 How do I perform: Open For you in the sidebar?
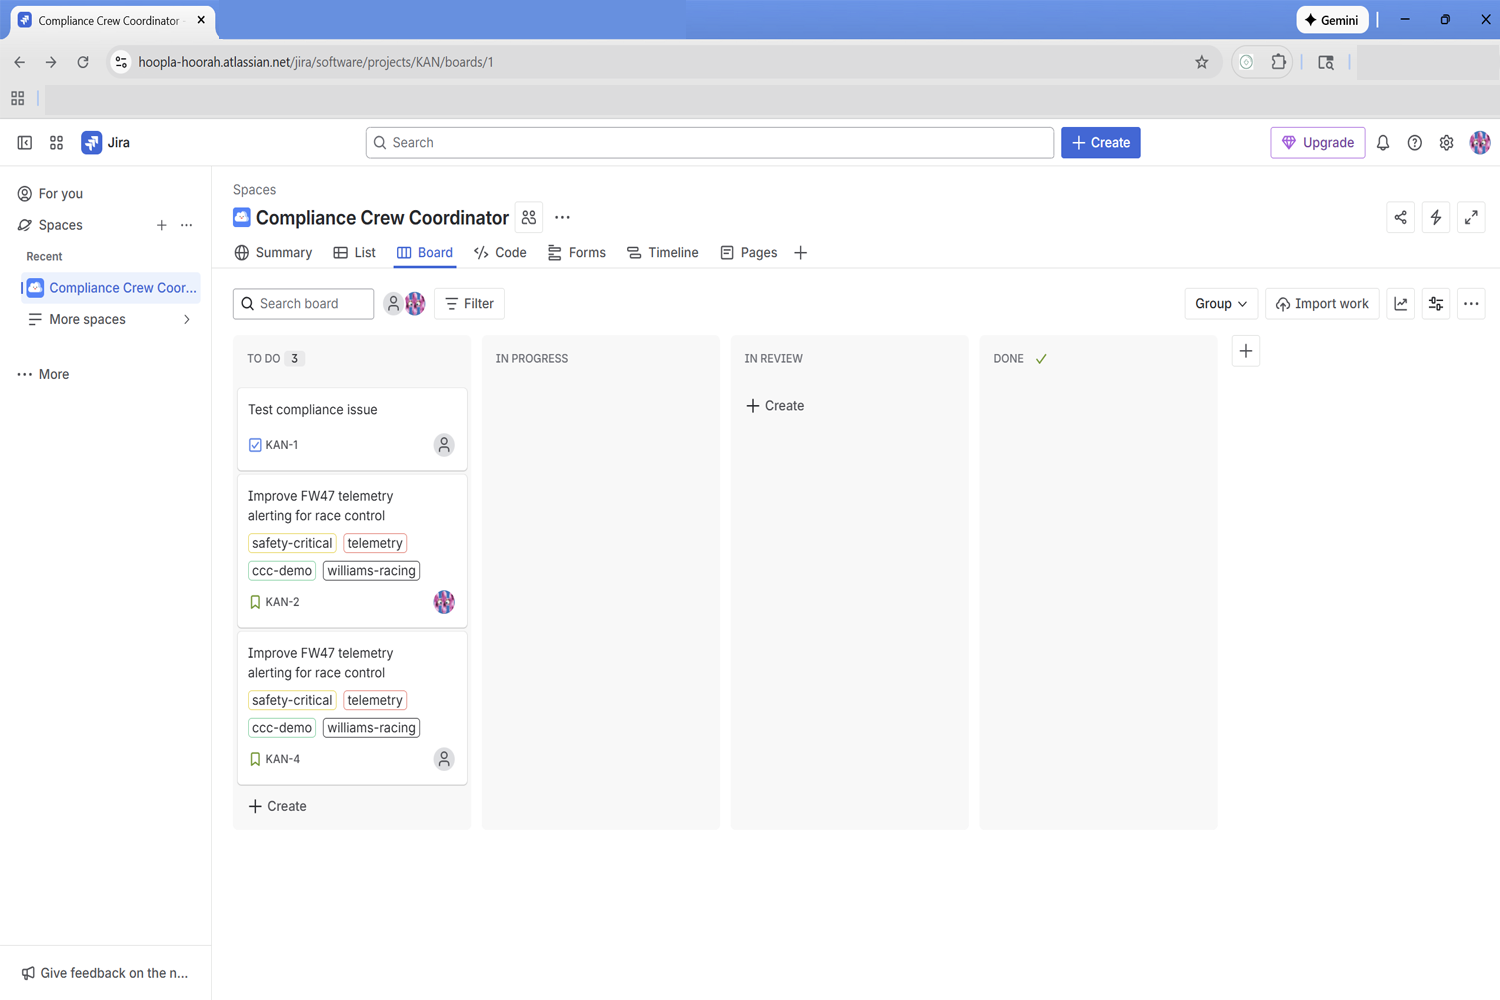point(50,194)
